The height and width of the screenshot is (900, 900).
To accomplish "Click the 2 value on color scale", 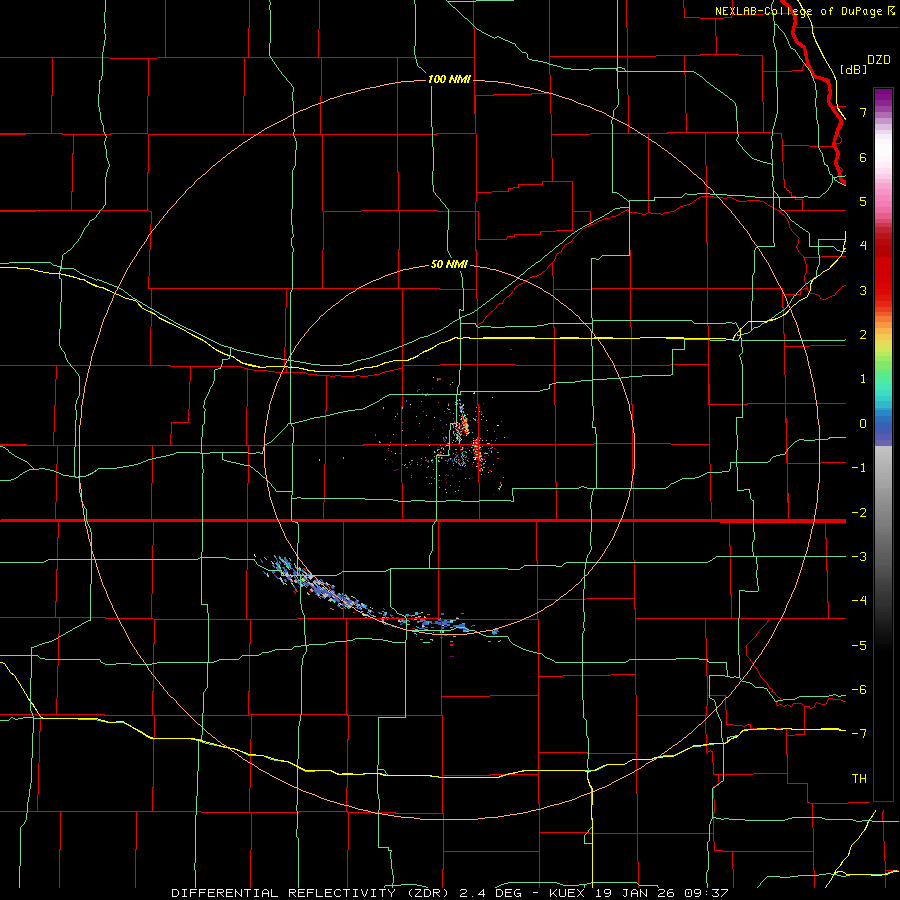I will [863, 334].
